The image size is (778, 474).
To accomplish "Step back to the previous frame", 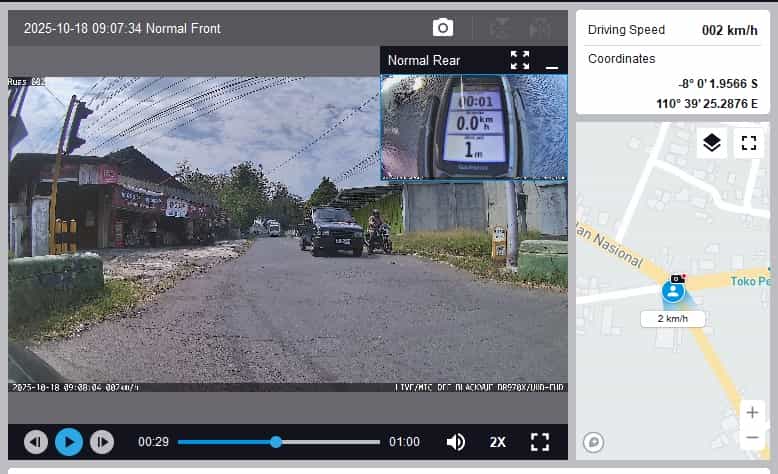I will coord(36,441).
